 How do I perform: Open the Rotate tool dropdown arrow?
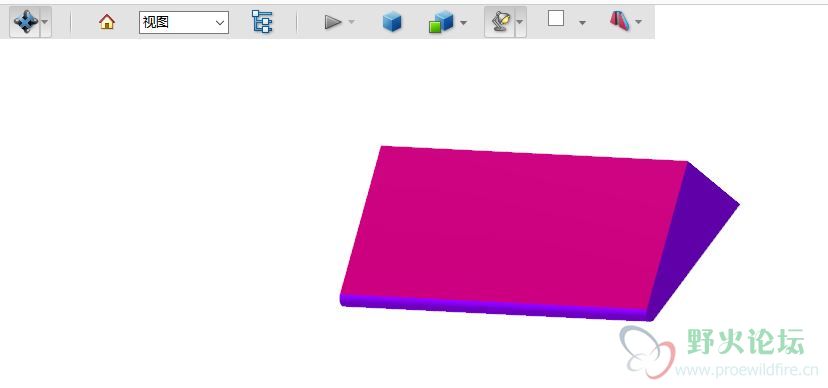(x=45, y=22)
